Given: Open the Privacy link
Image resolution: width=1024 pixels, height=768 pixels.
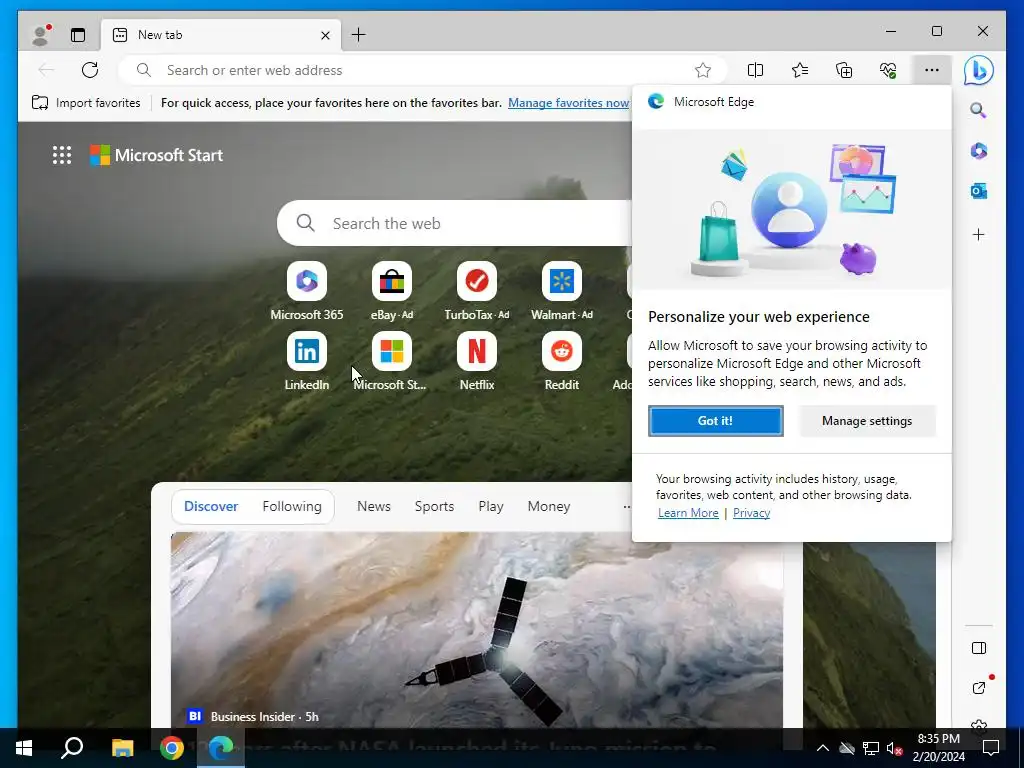Looking at the screenshot, I should 751,513.
